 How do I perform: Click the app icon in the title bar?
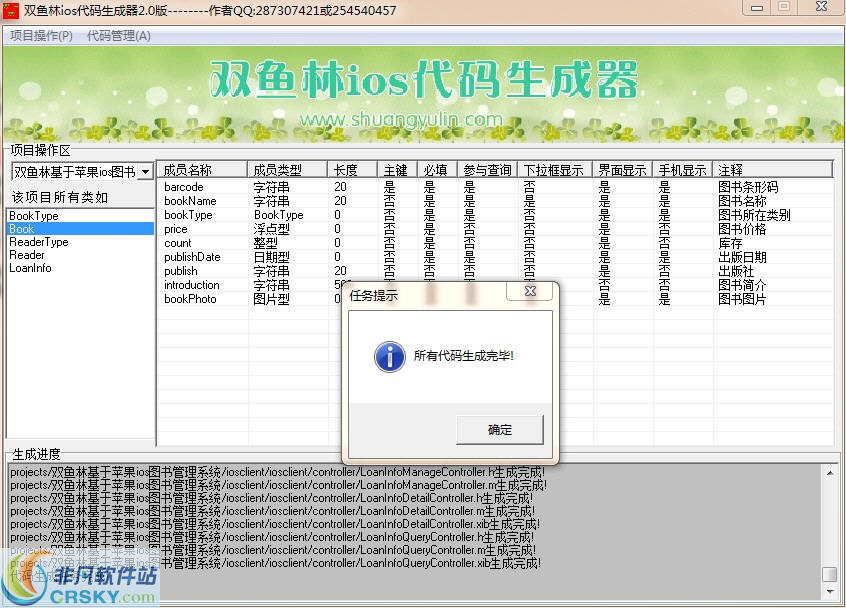tap(11, 11)
